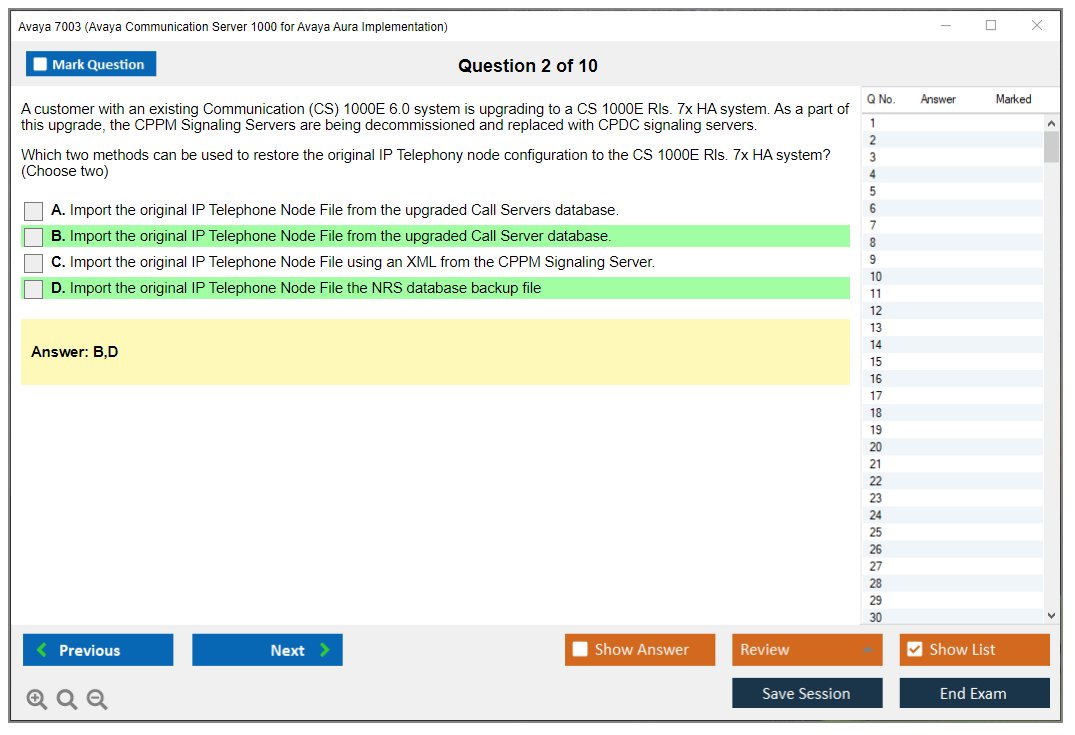Click the zoom out magnifier icon
The height and width of the screenshot is (735, 1075).
[97, 700]
